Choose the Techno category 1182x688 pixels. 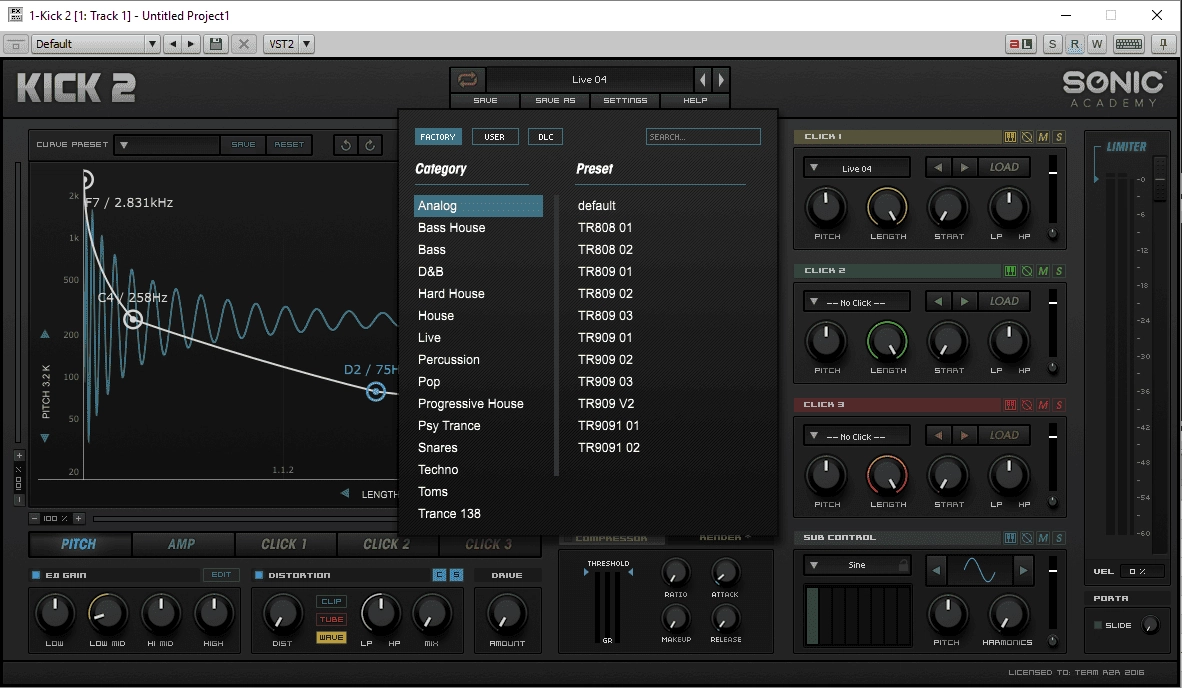478,469
